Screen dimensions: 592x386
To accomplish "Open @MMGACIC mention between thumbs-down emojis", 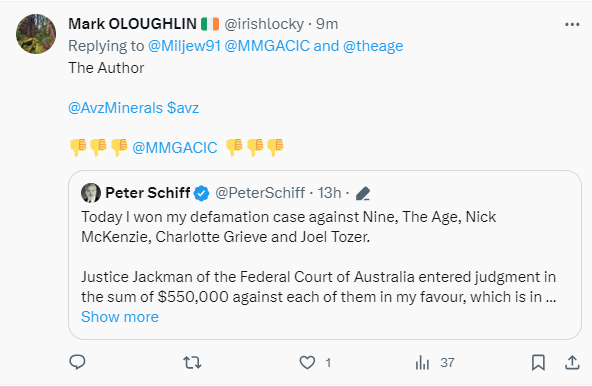I will (175, 148).
